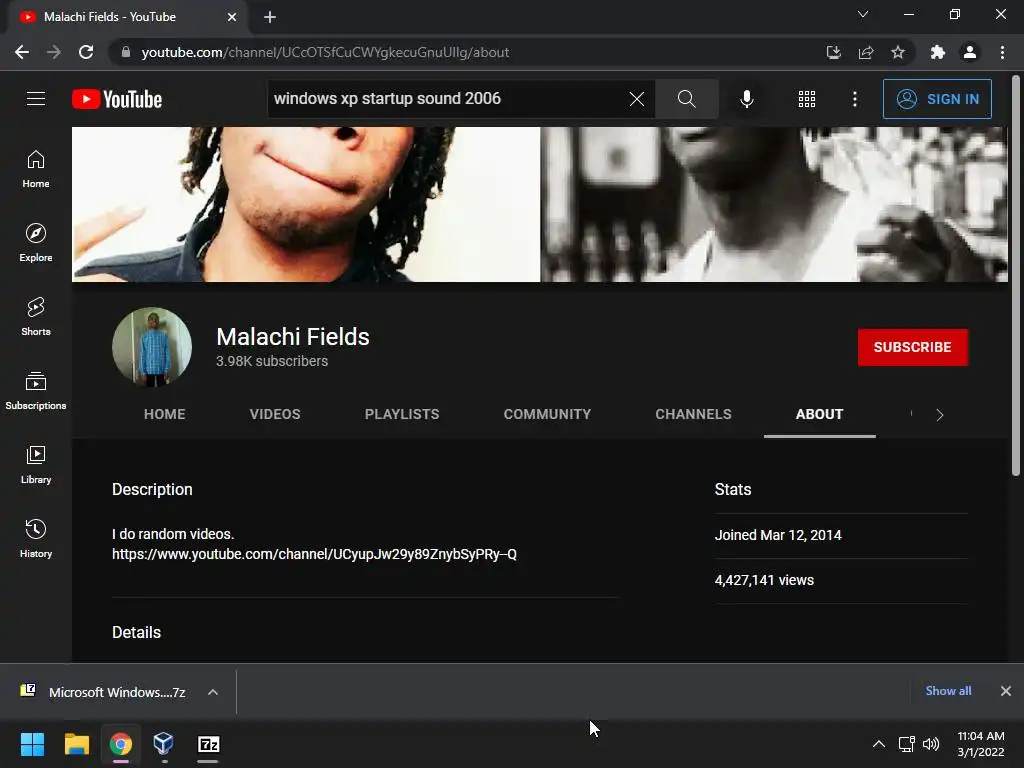Image resolution: width=1024 pixels, height=768 pixels.
Task: Open the YouTube hamburger guide menu
Action: point(36,99)
